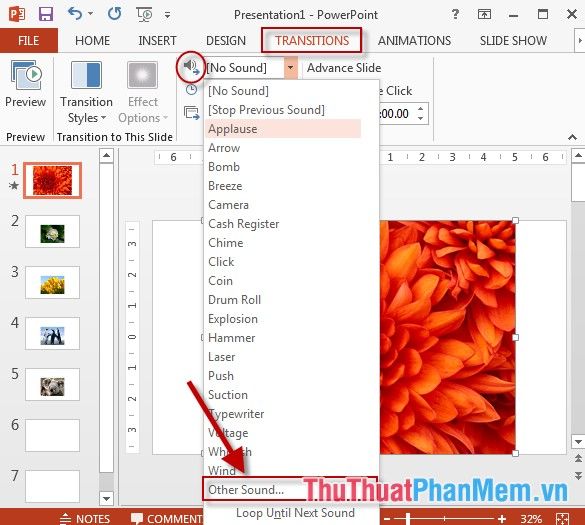585x525 pixels.
Task: Open the FILE tab
Action: click(x=29, y=40)
